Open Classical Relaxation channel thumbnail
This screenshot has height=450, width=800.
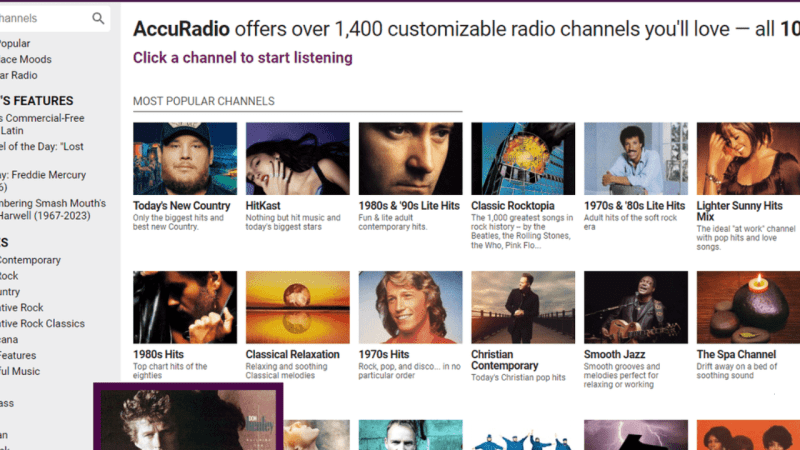coord(297,307)
